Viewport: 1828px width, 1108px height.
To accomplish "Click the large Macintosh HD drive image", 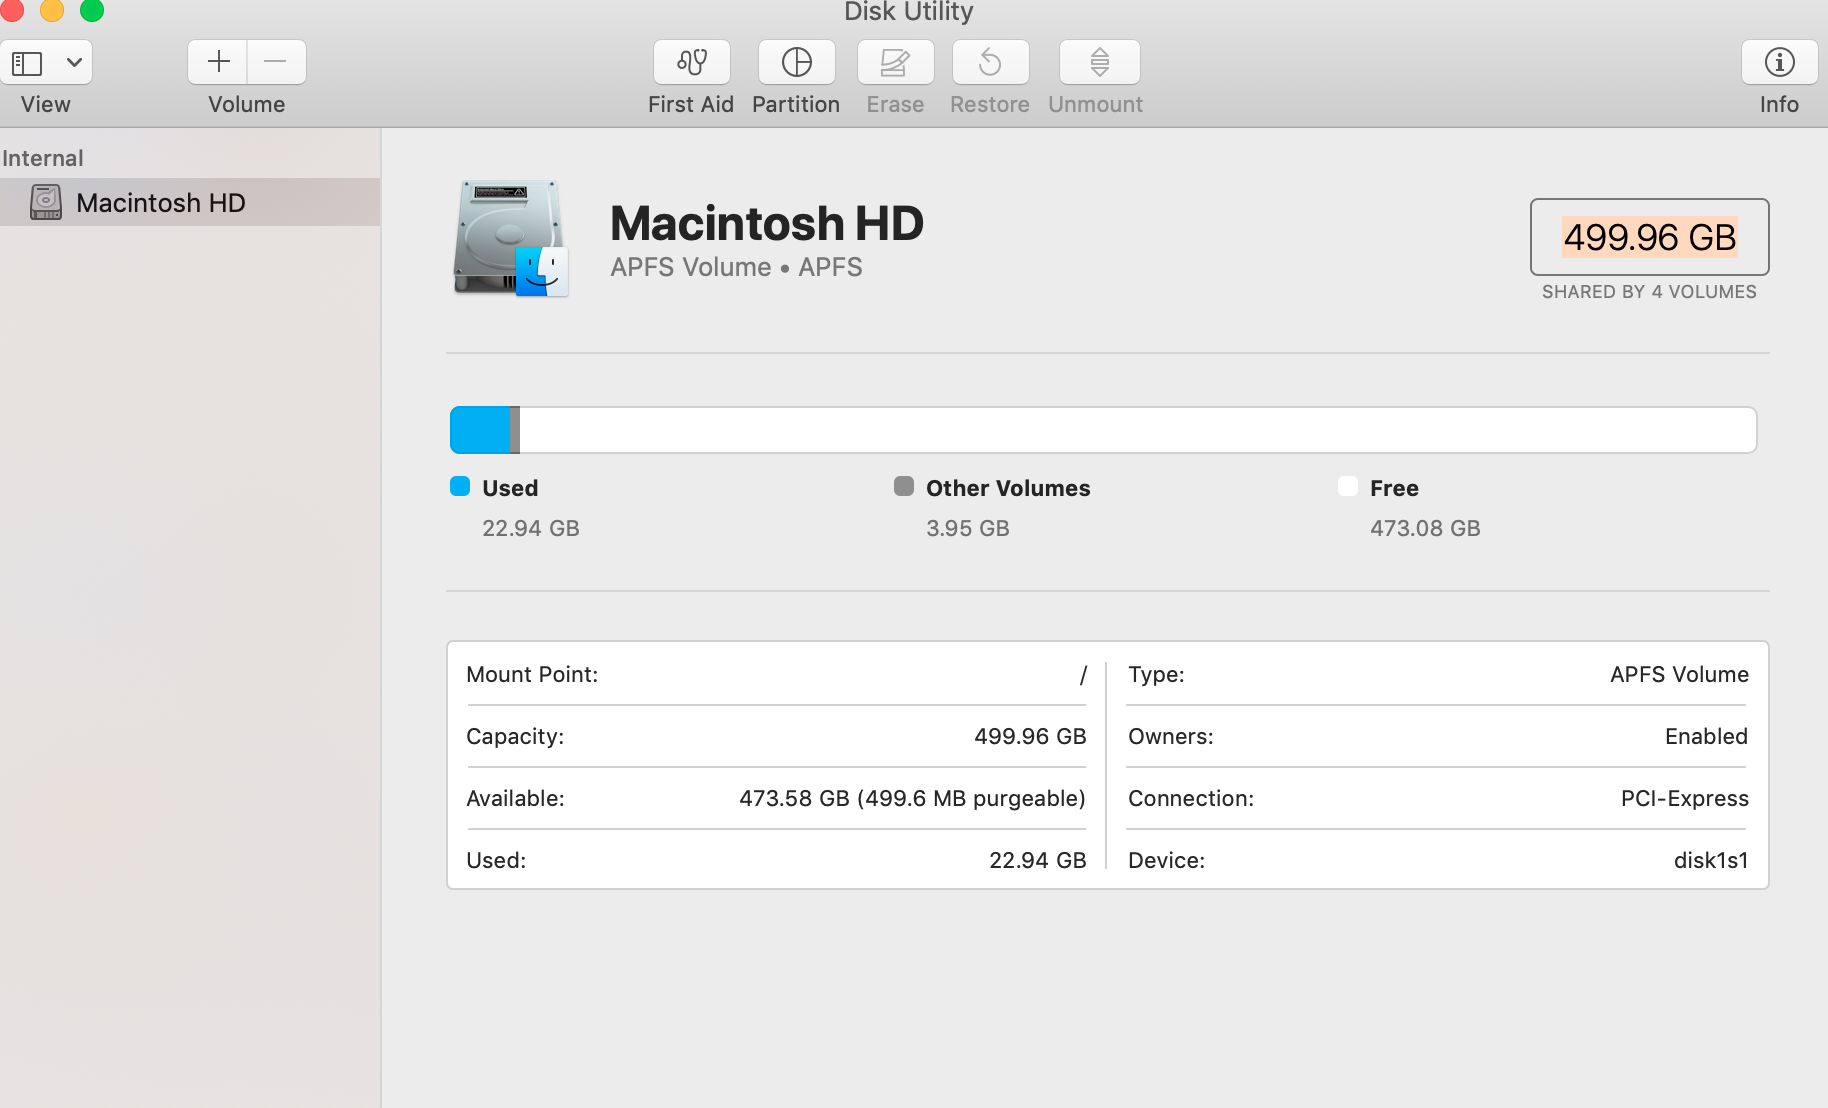I will click(512, 238).
